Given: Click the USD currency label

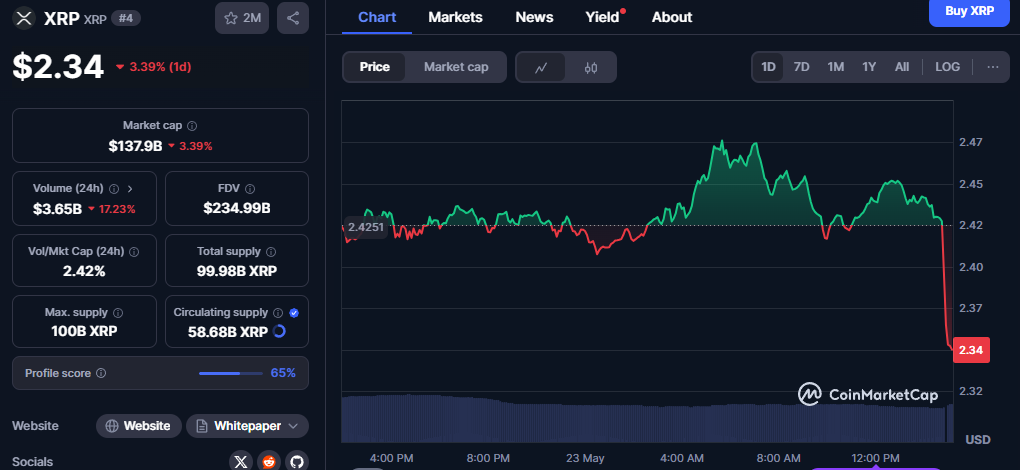Looking at the screenshot, I should [x=978, y=440].
